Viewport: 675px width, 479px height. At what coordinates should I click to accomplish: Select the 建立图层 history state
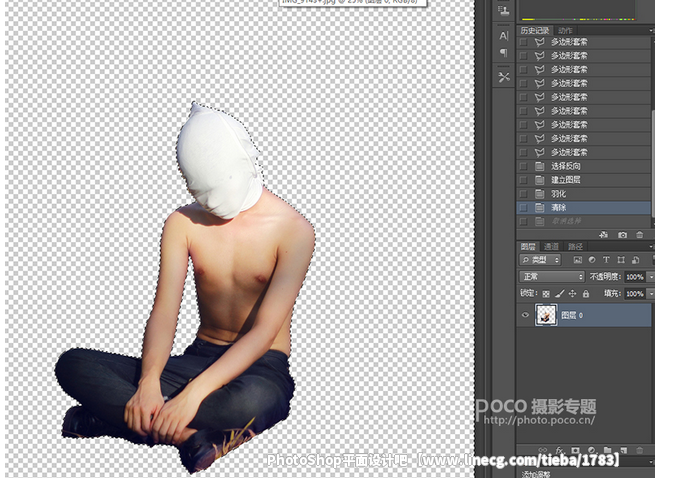pyautogui.click(x=584, y=180)
